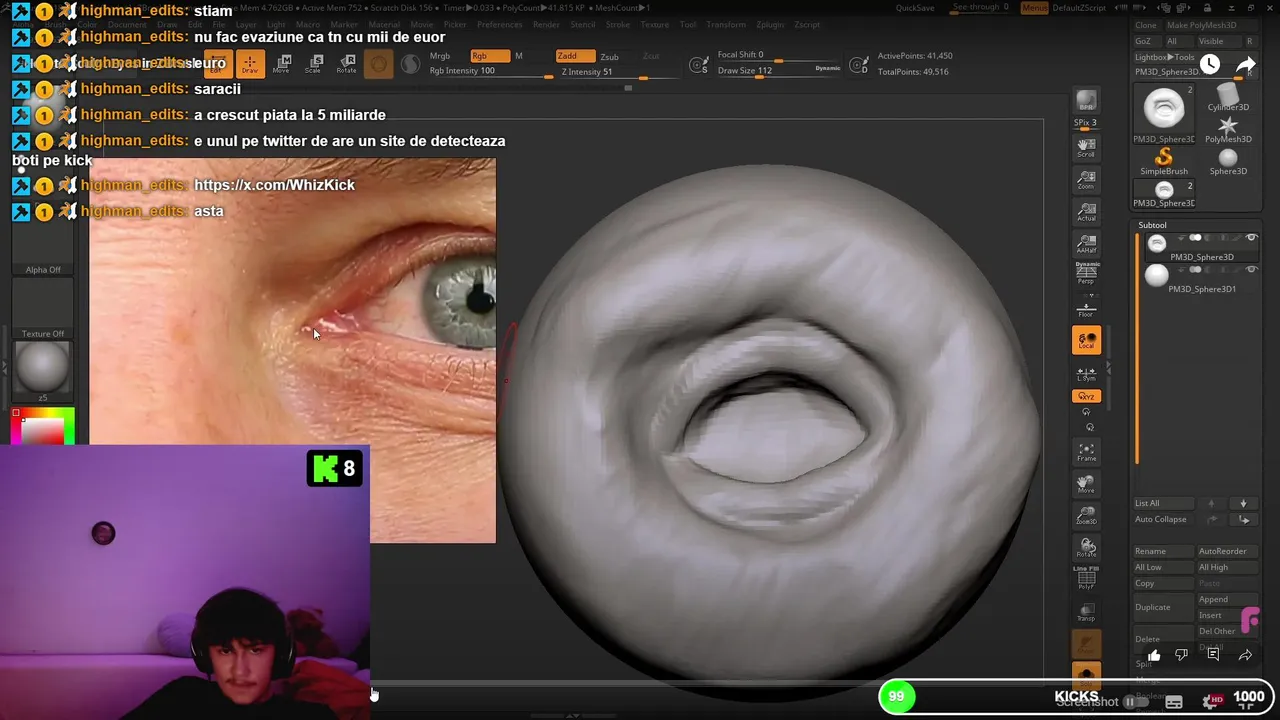The height and width of the screenshot is (720, 1280).
Task: Click the Zoom canvas icon
Action: click(x=1086, y=180)
